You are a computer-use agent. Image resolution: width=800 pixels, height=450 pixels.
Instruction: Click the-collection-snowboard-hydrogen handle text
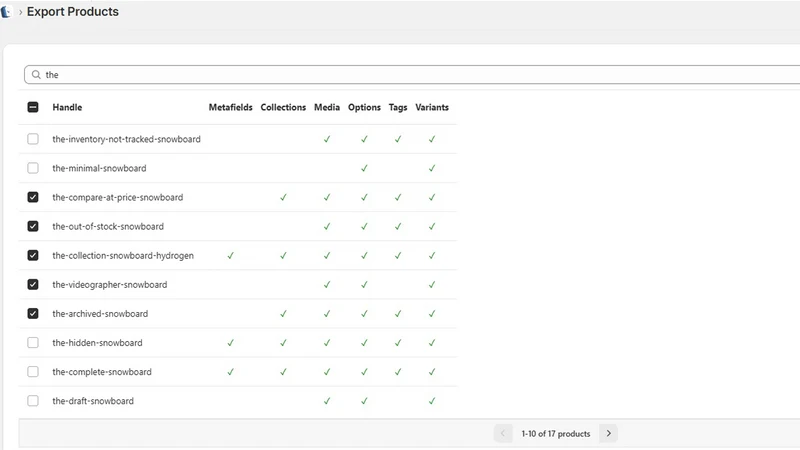(x=123, y=255)
